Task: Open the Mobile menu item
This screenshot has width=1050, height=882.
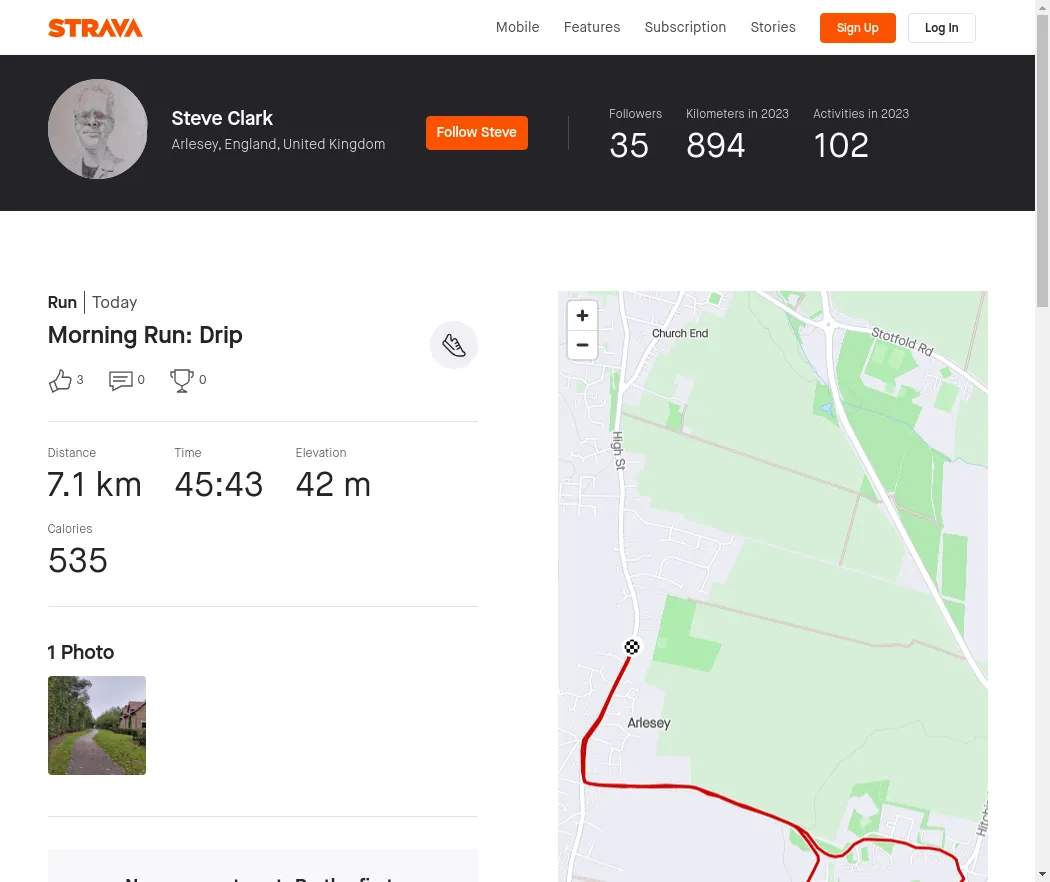Action: pos(517,27)
